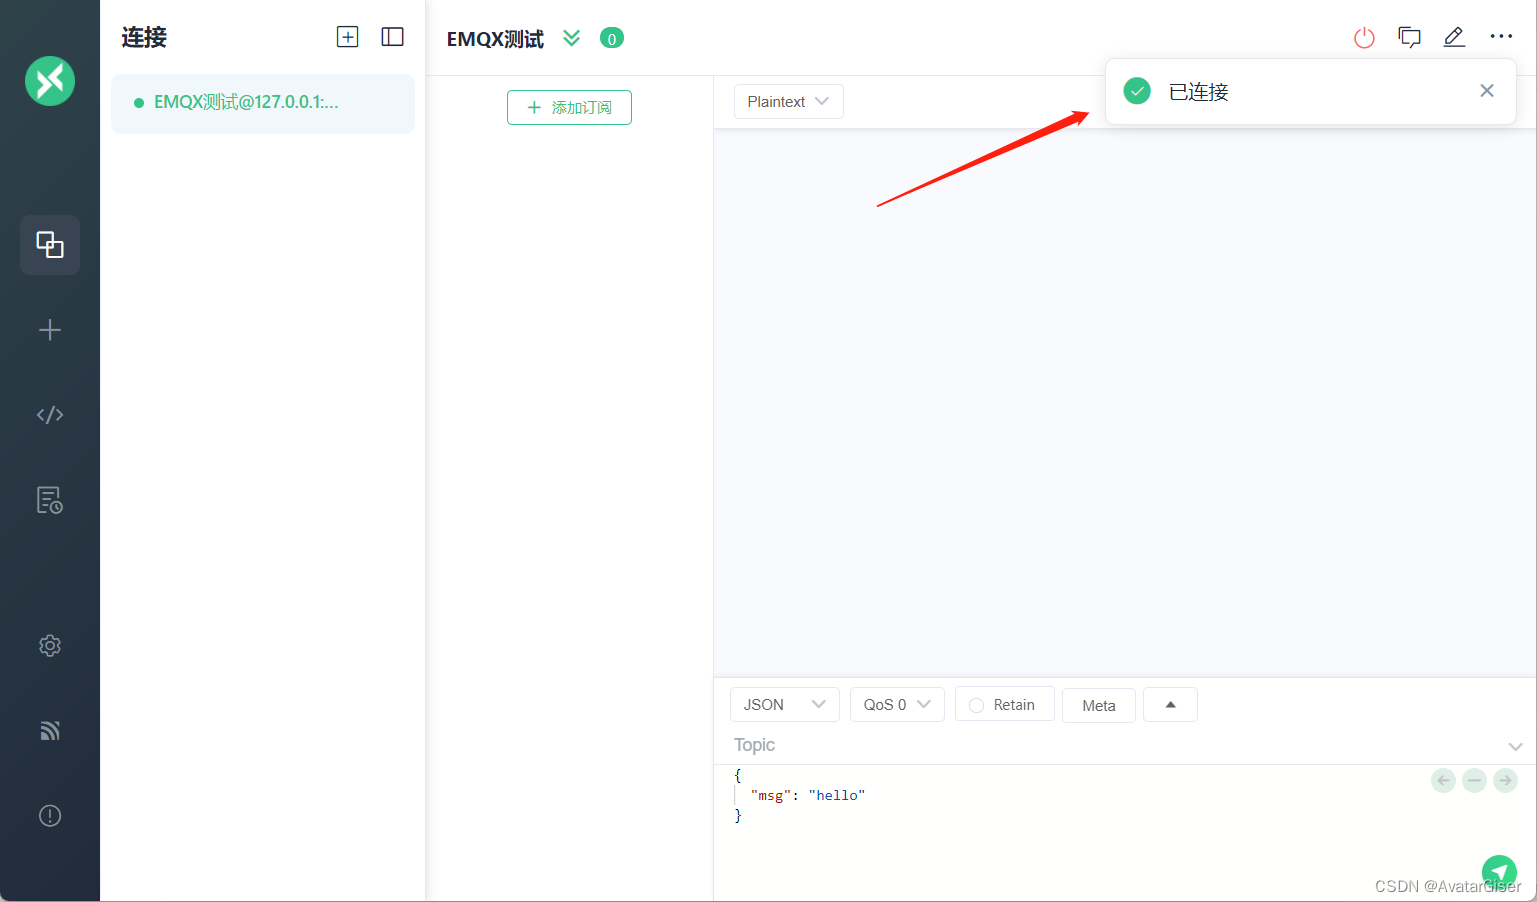Image resolution: width=1537 pixels, height=902 pixels.
Task: Click the green success check icon
Action: point(1137,91)
